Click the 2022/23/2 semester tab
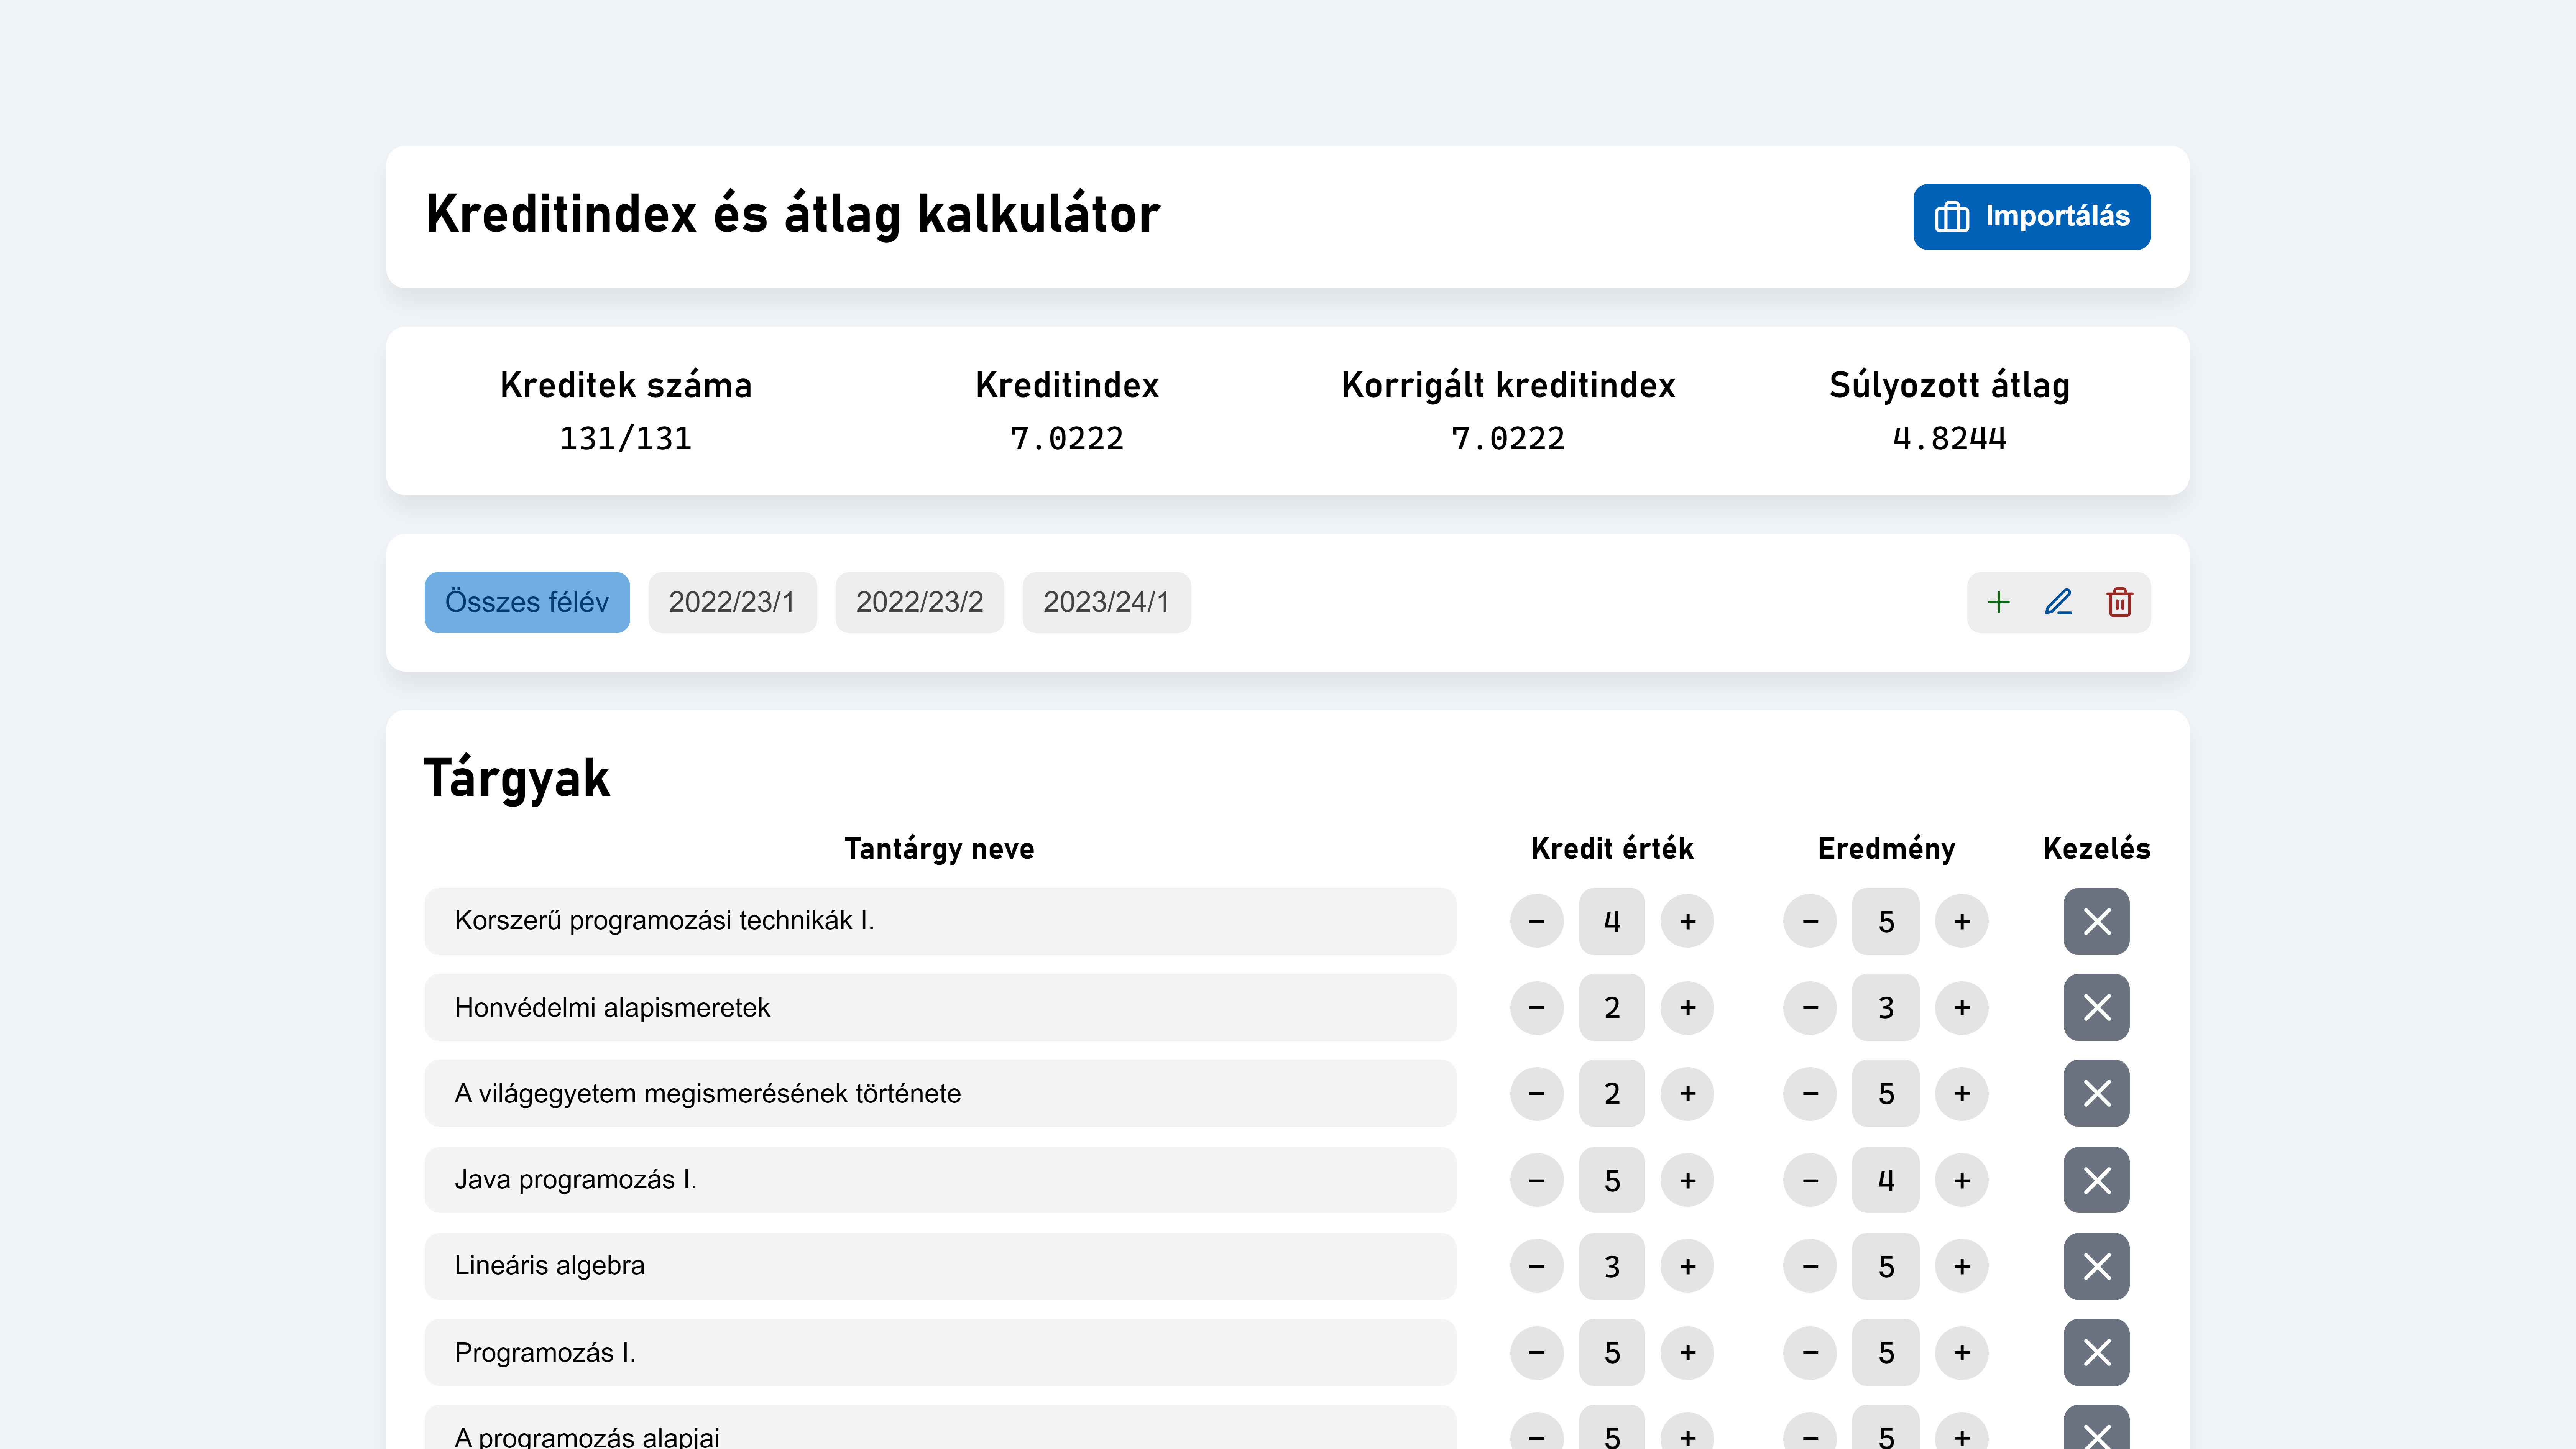Screen dimensions: 2576x1449 click(x=919, y=602)
